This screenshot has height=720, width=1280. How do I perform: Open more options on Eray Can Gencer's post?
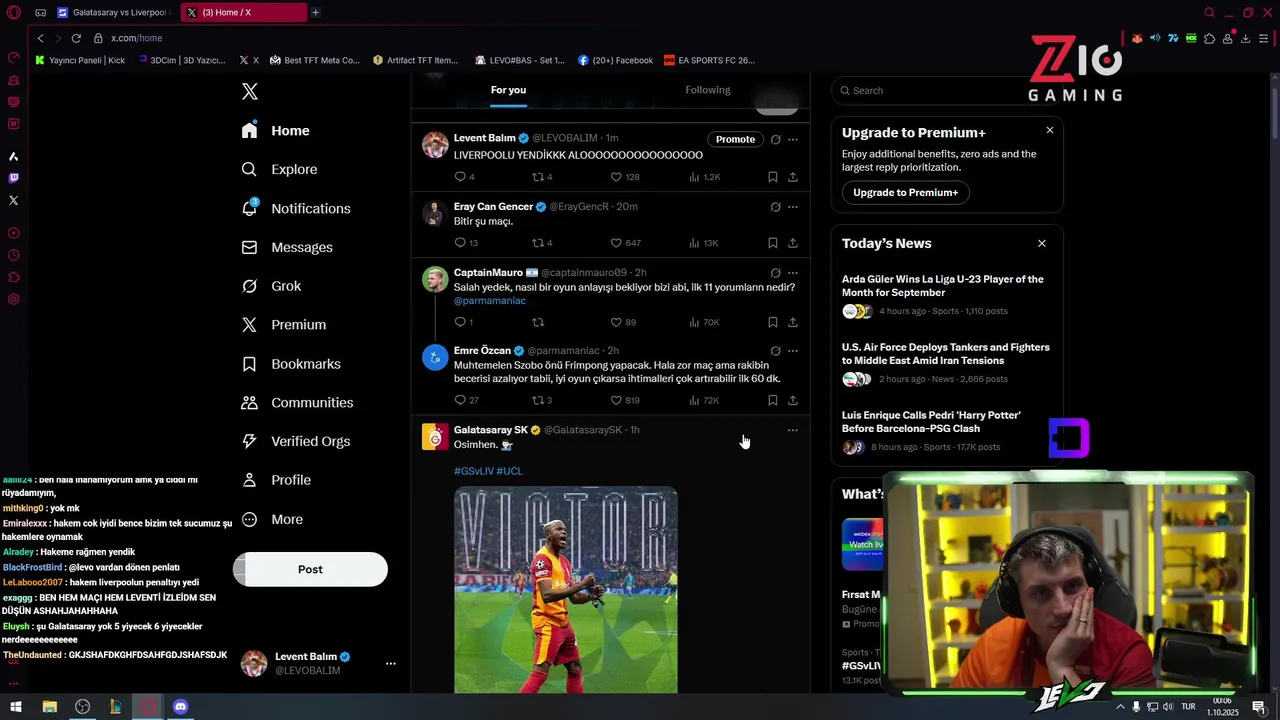point(793,207)
